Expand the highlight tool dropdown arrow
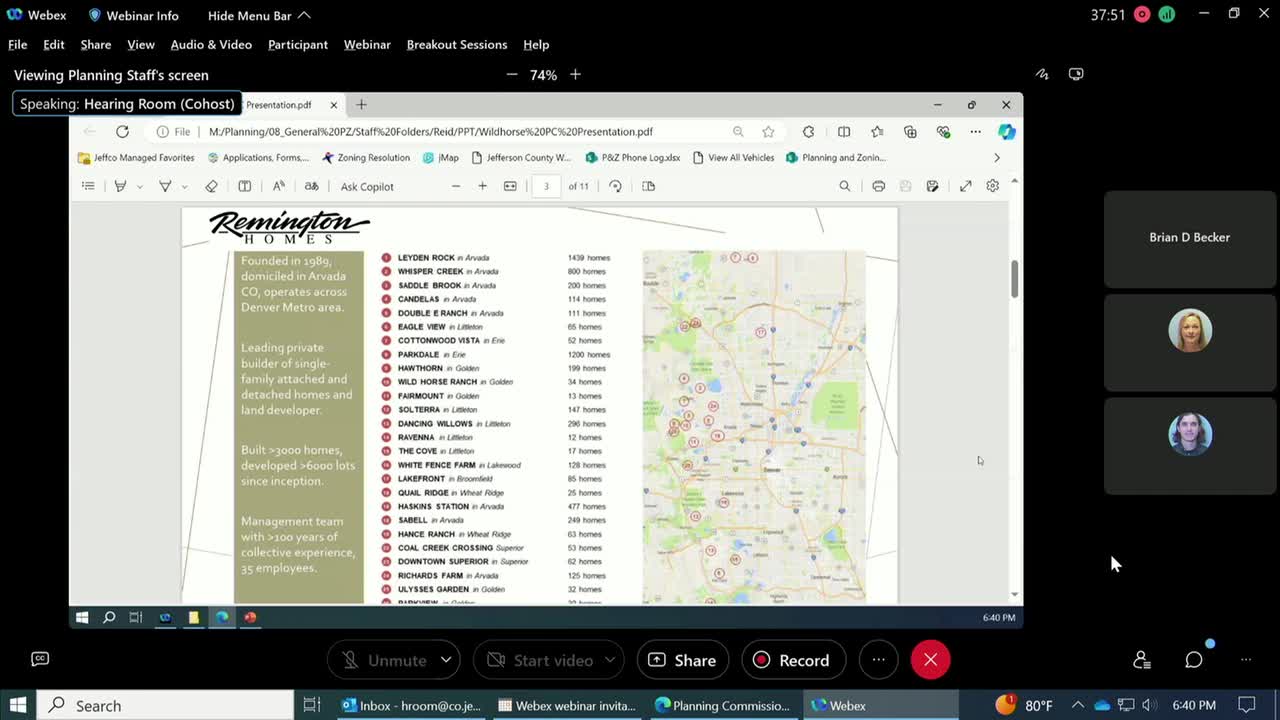1280x720 pixels. click(x=139, y=187)
